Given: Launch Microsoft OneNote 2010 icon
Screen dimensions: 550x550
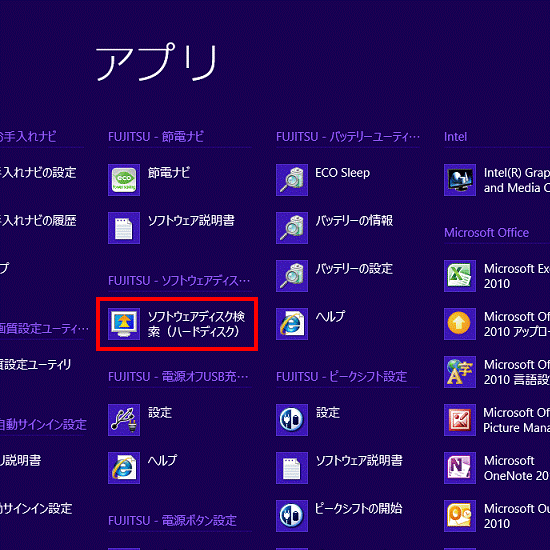Looking at the screenshot, I should pos(460,468).
